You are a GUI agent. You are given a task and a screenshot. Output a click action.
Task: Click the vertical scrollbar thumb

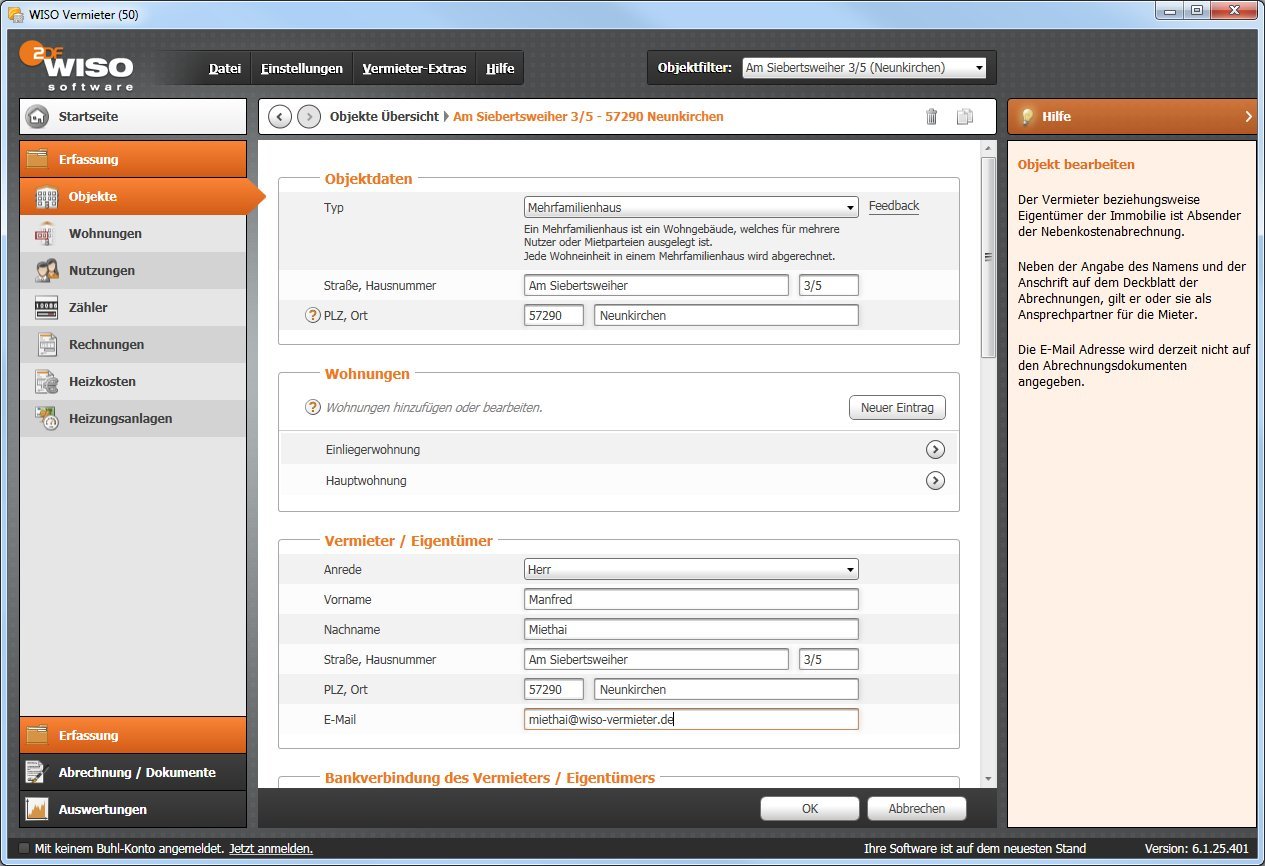(x=988, y=257)
